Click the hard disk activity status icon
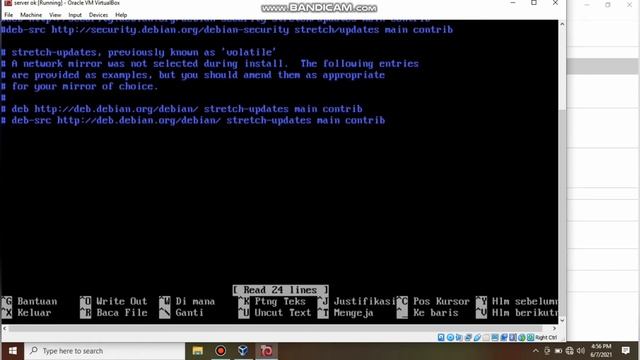 point(441,338)
